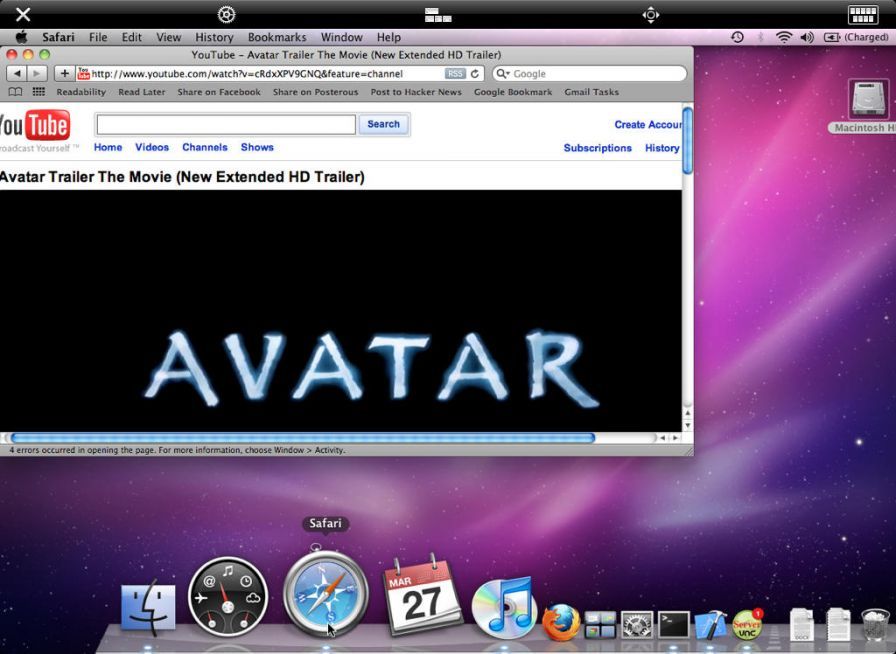This screenshot has height=654, width=896.
Task: Click the YouTube Search button
Action: click(383, 124)
